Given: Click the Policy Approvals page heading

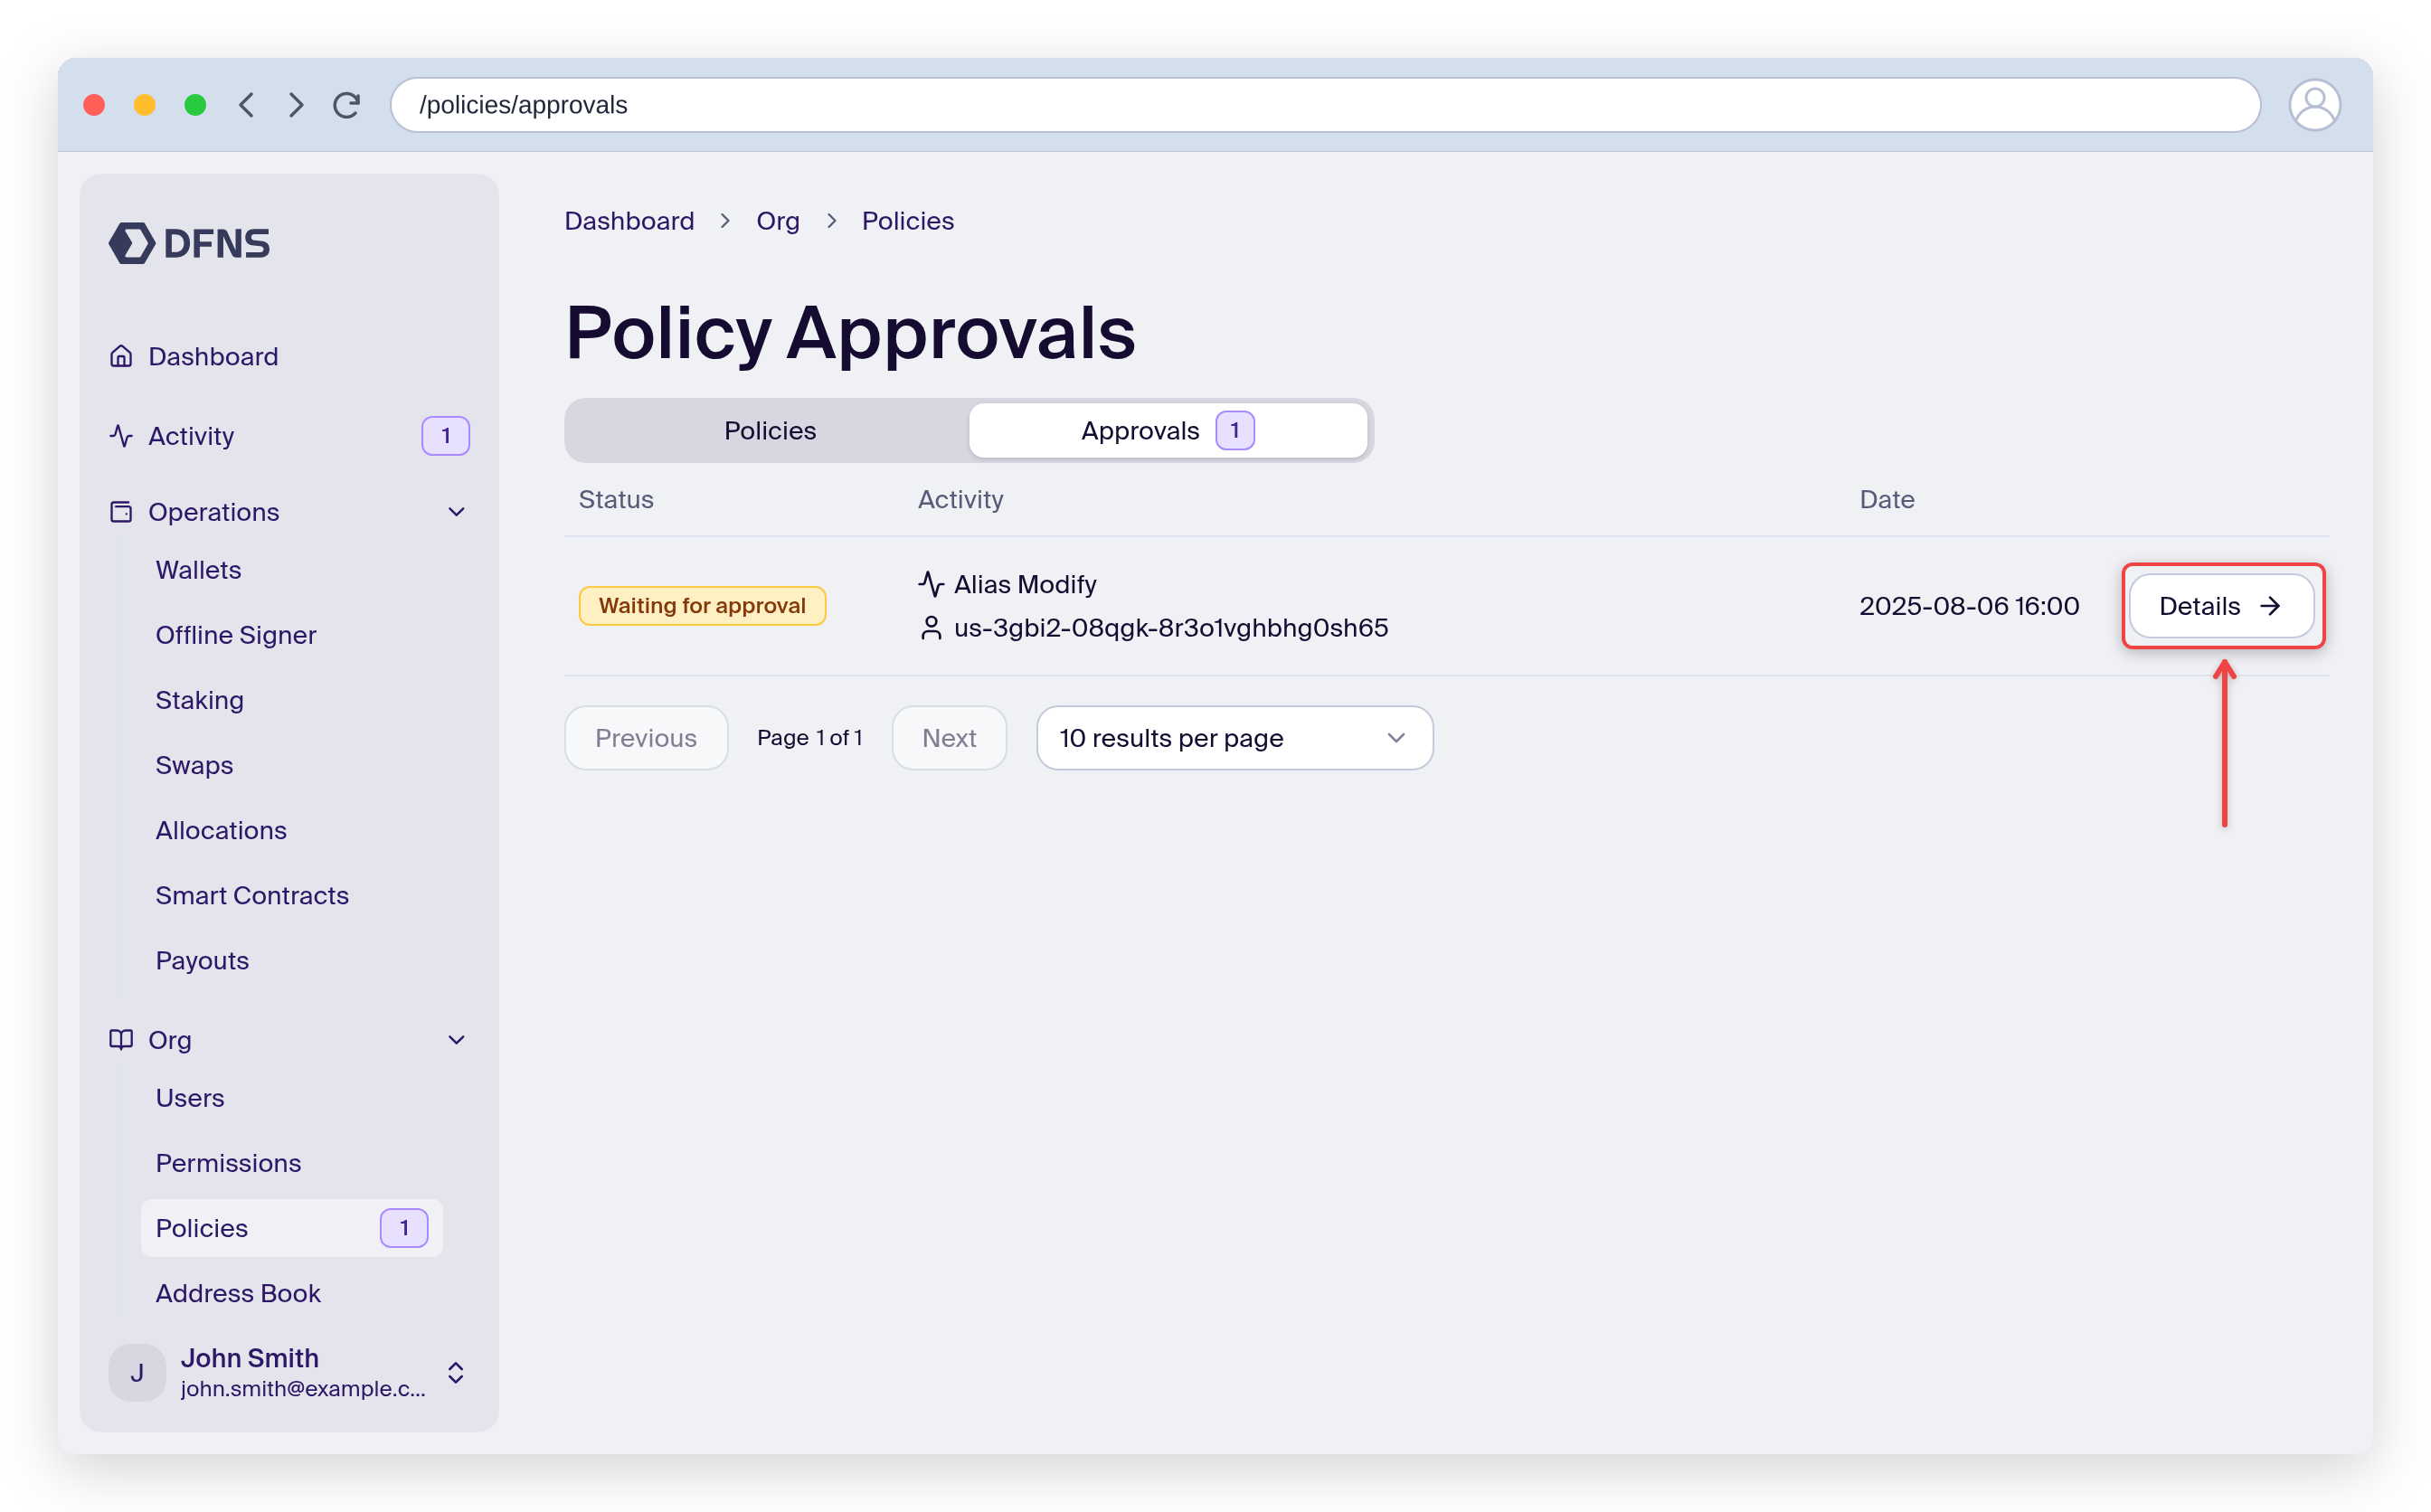Looking at the screenshot, I should (850, 333).
